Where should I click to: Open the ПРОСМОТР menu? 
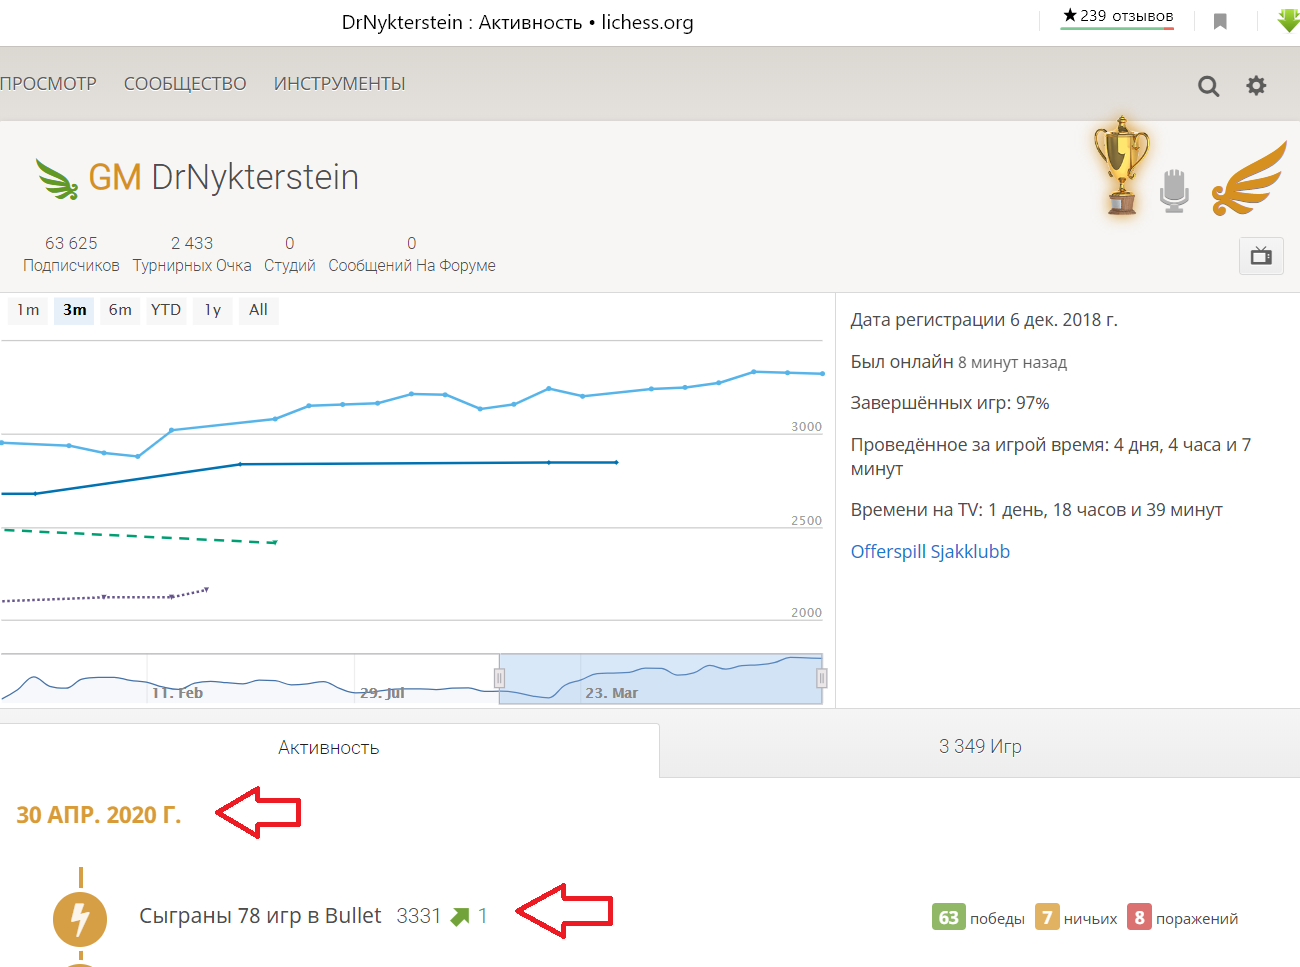coord(48,84)
